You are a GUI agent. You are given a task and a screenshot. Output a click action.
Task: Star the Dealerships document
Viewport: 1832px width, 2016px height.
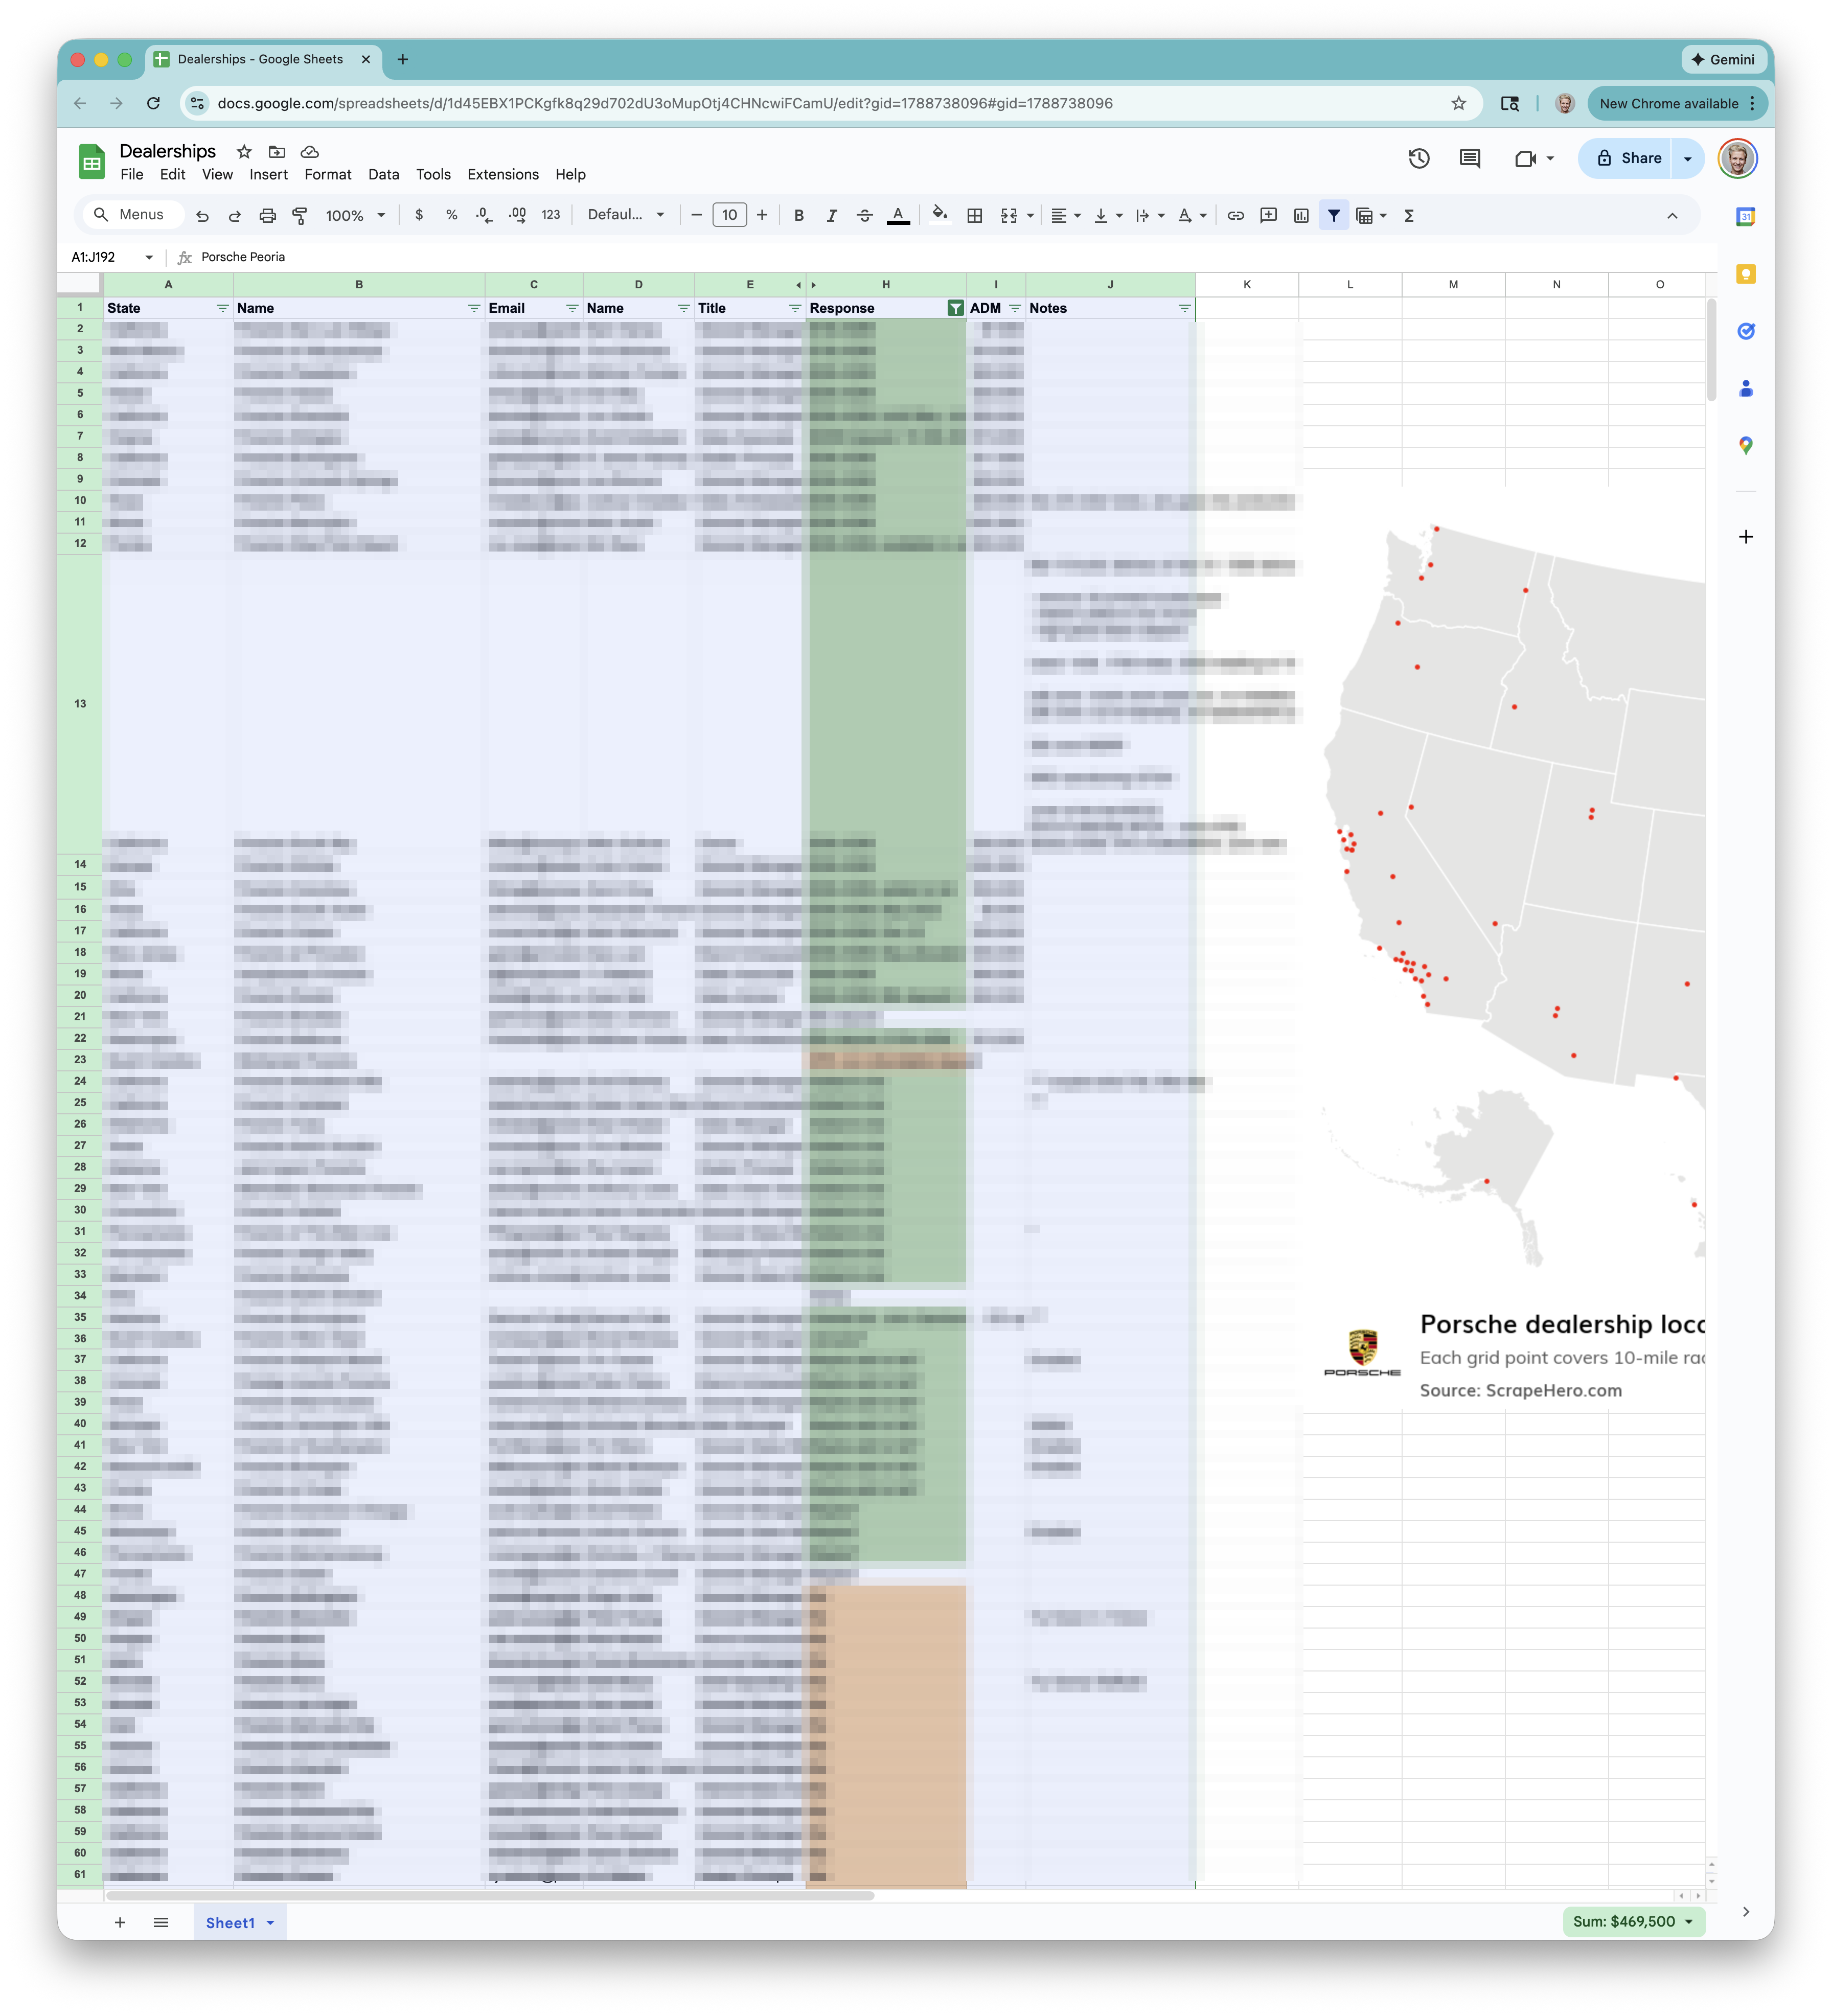(244, 151)
